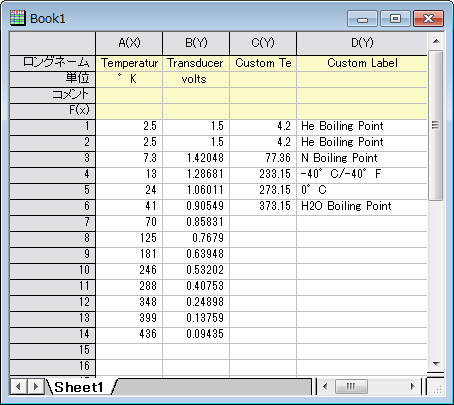454x405 pixels.
Task: Click the next sheet tab arrow
Action: point(35,387)
